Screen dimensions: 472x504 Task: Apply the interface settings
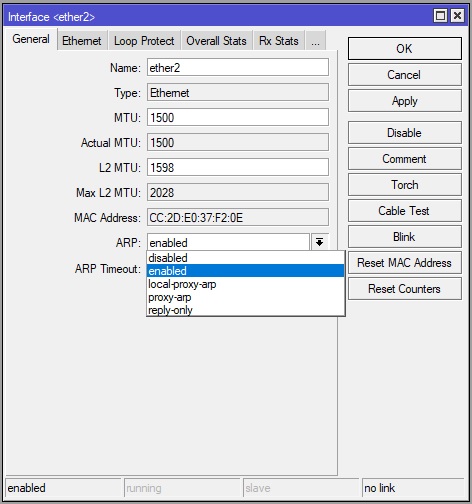405,101
